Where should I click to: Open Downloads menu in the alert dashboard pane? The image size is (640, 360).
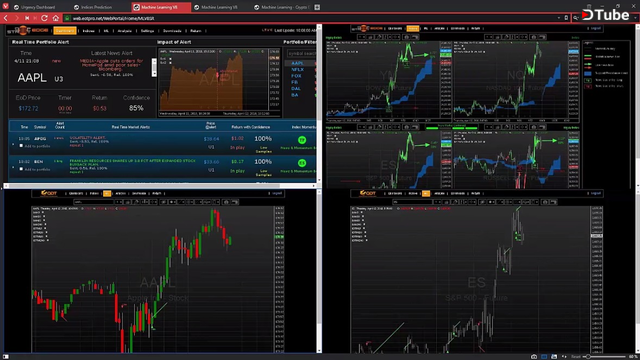point(172,31)
